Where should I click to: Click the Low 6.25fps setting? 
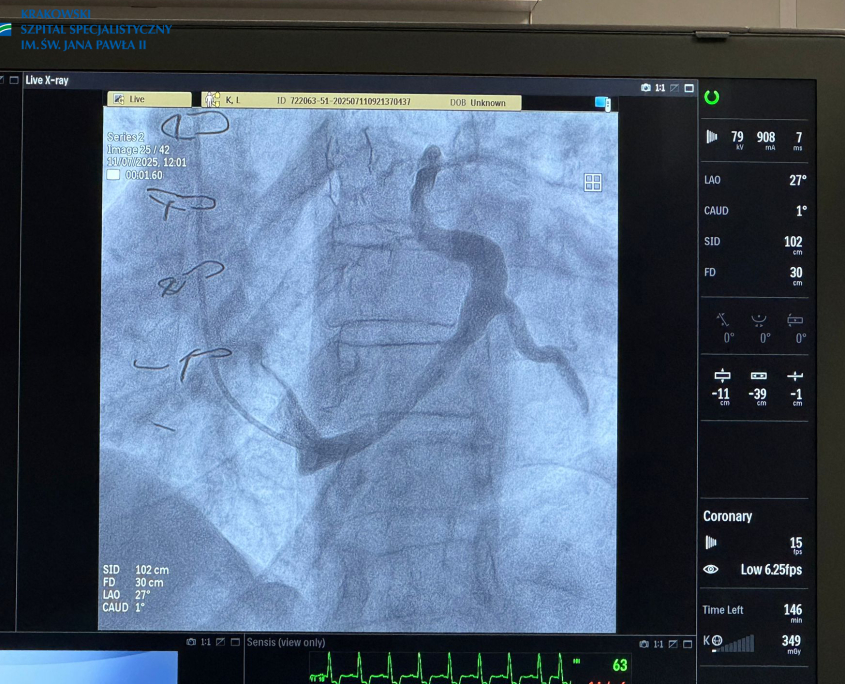click(x=771, y=570)
